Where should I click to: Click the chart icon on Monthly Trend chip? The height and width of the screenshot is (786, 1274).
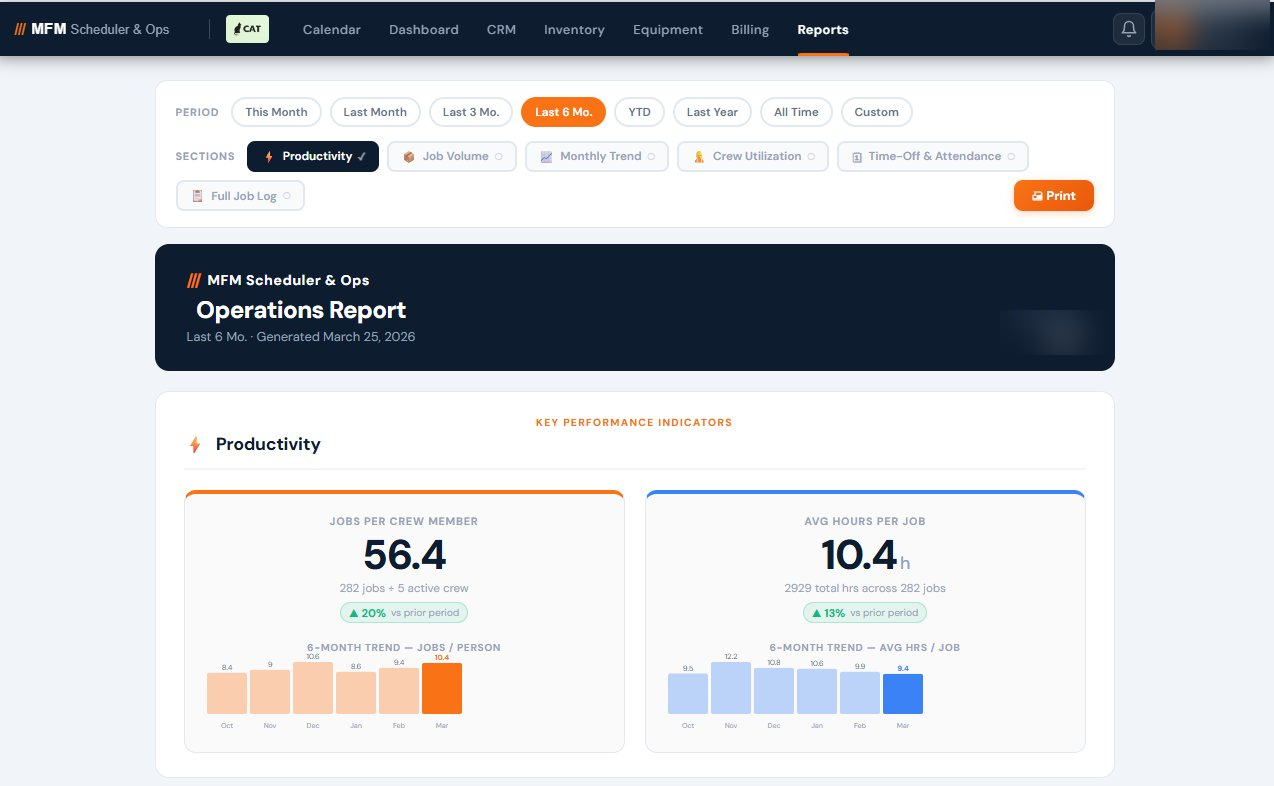[545, 156]
